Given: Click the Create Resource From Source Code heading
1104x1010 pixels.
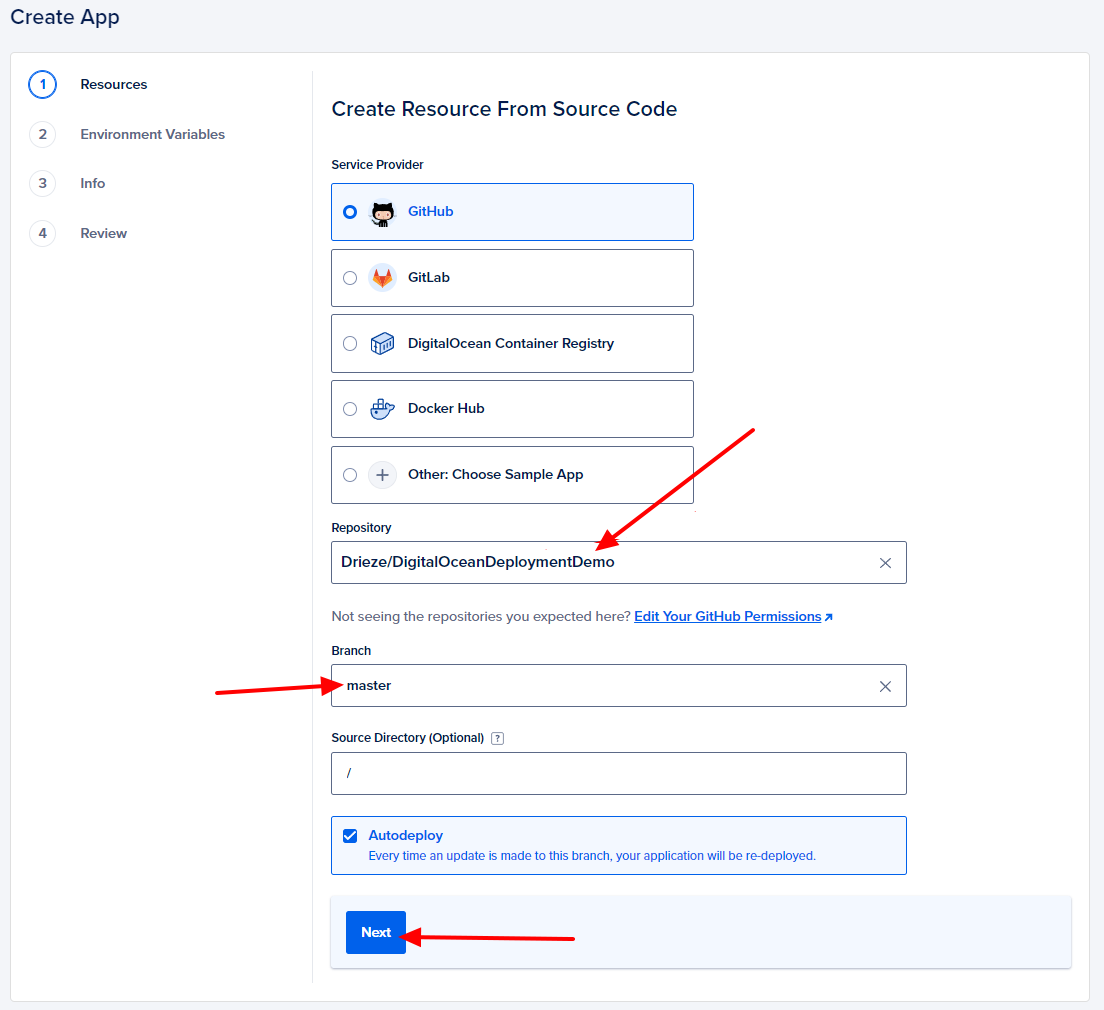Looking at the screenshot, I should [504, 109].
